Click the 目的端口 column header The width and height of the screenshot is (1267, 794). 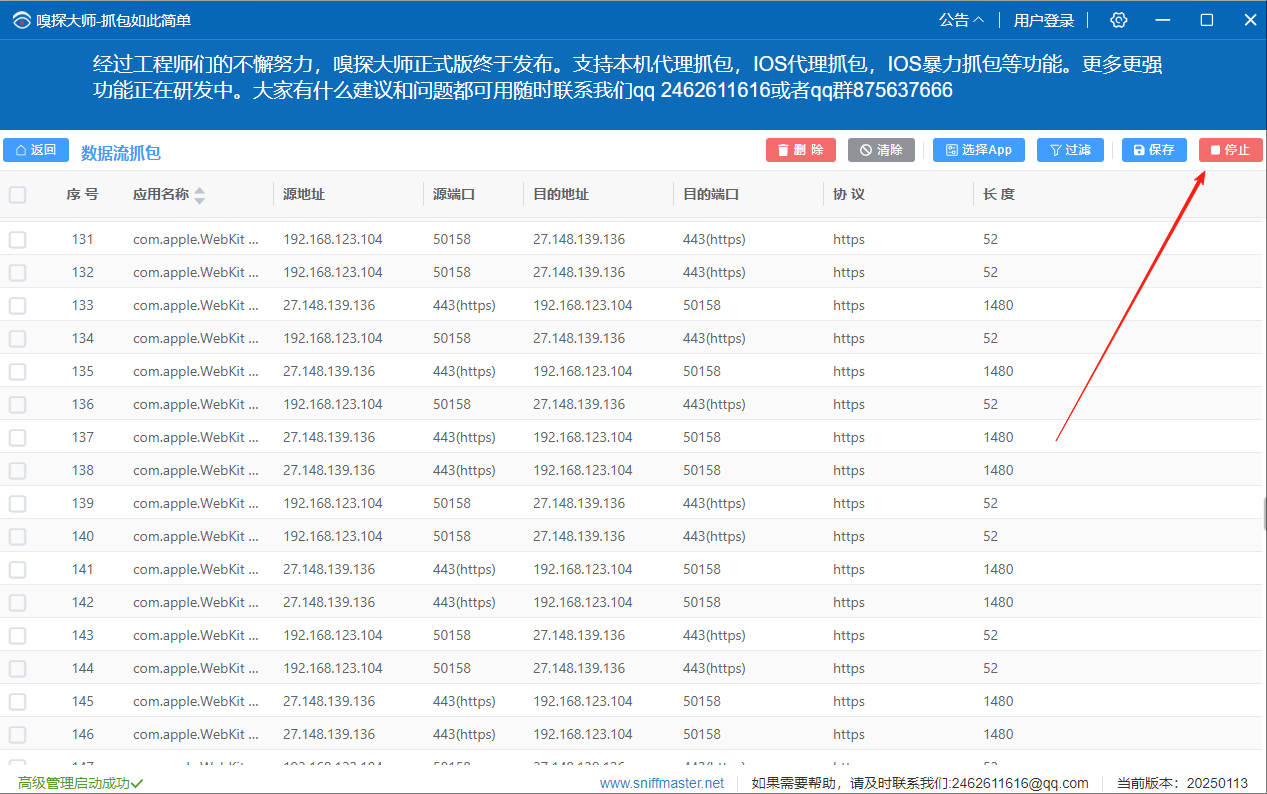click(711, 195)
